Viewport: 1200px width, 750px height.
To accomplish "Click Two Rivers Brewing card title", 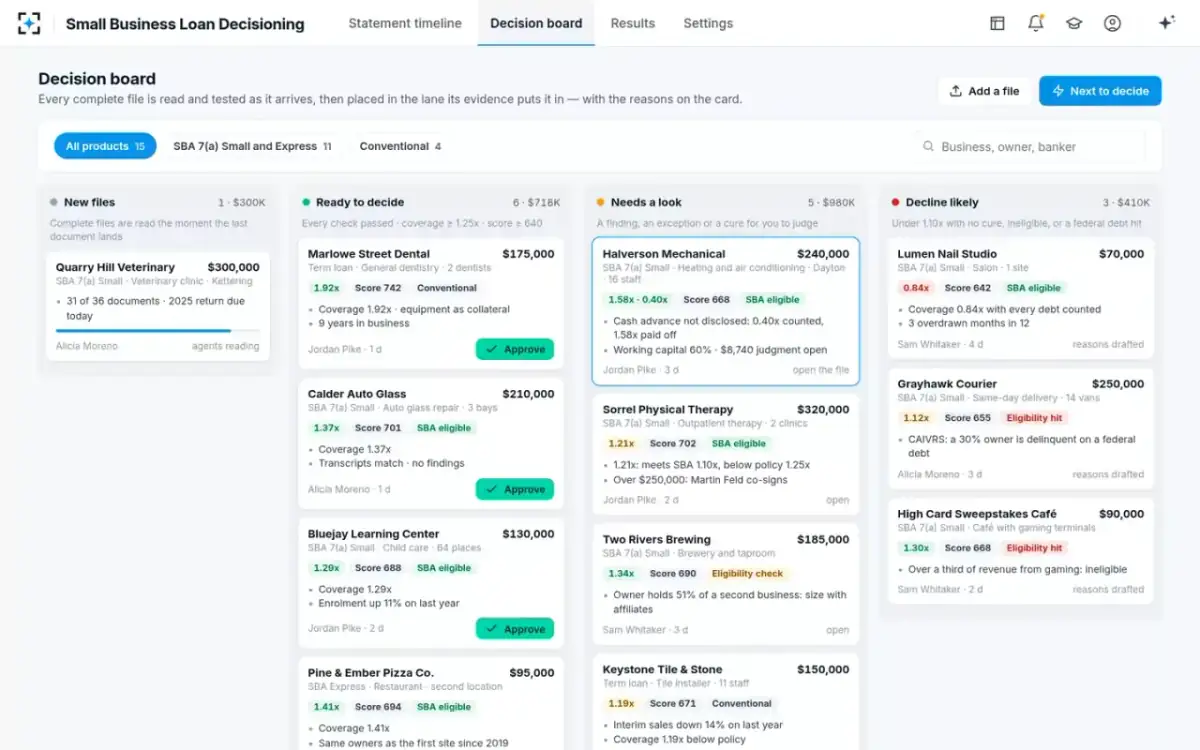I will (x=657, y=539).
